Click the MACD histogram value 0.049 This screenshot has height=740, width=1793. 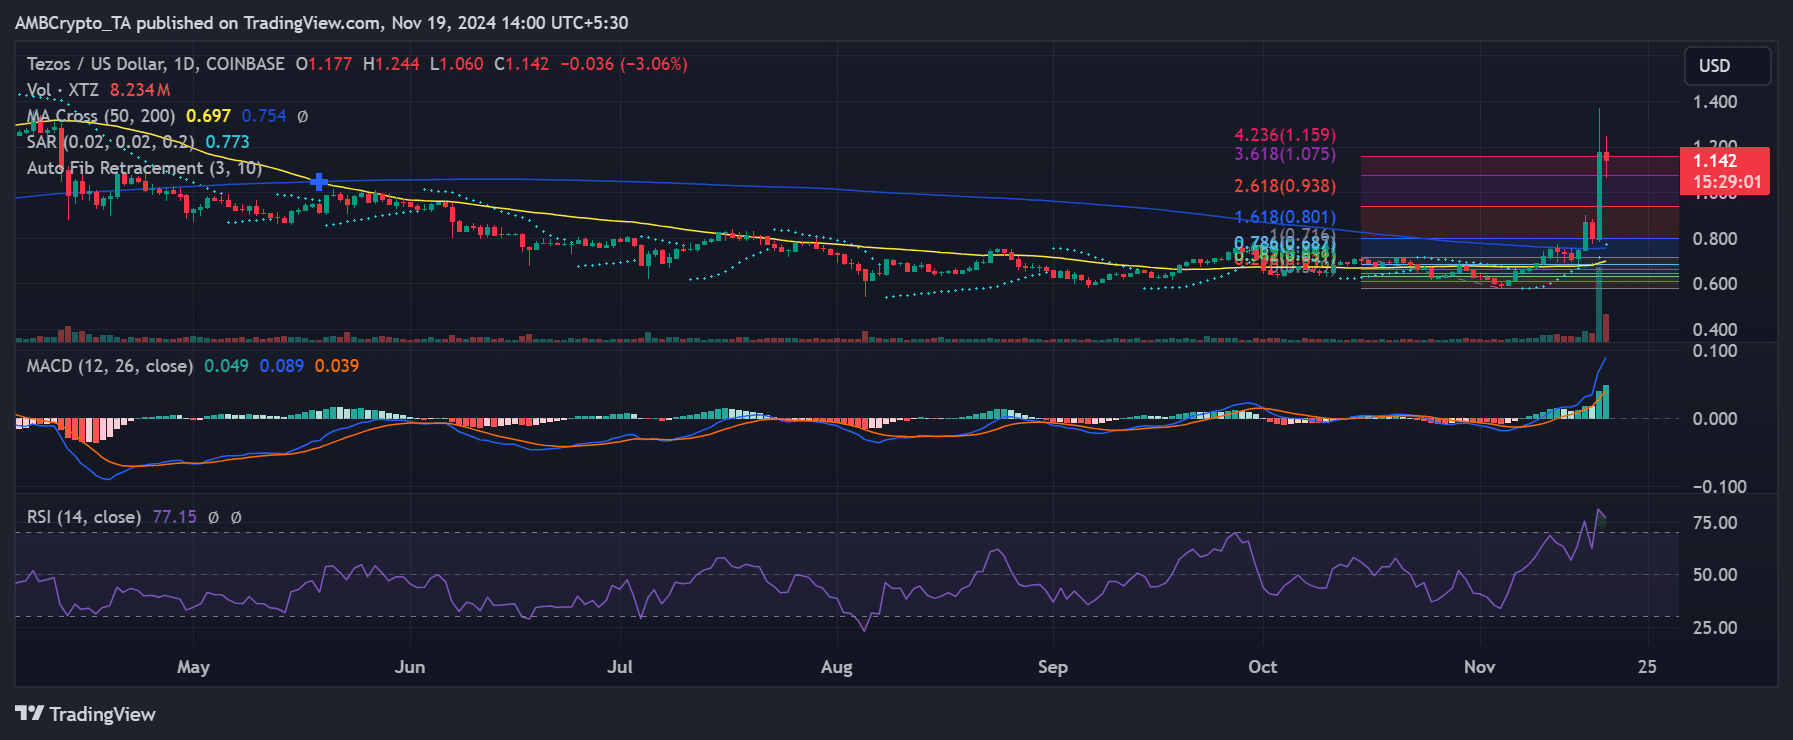(x=226, y=366)
